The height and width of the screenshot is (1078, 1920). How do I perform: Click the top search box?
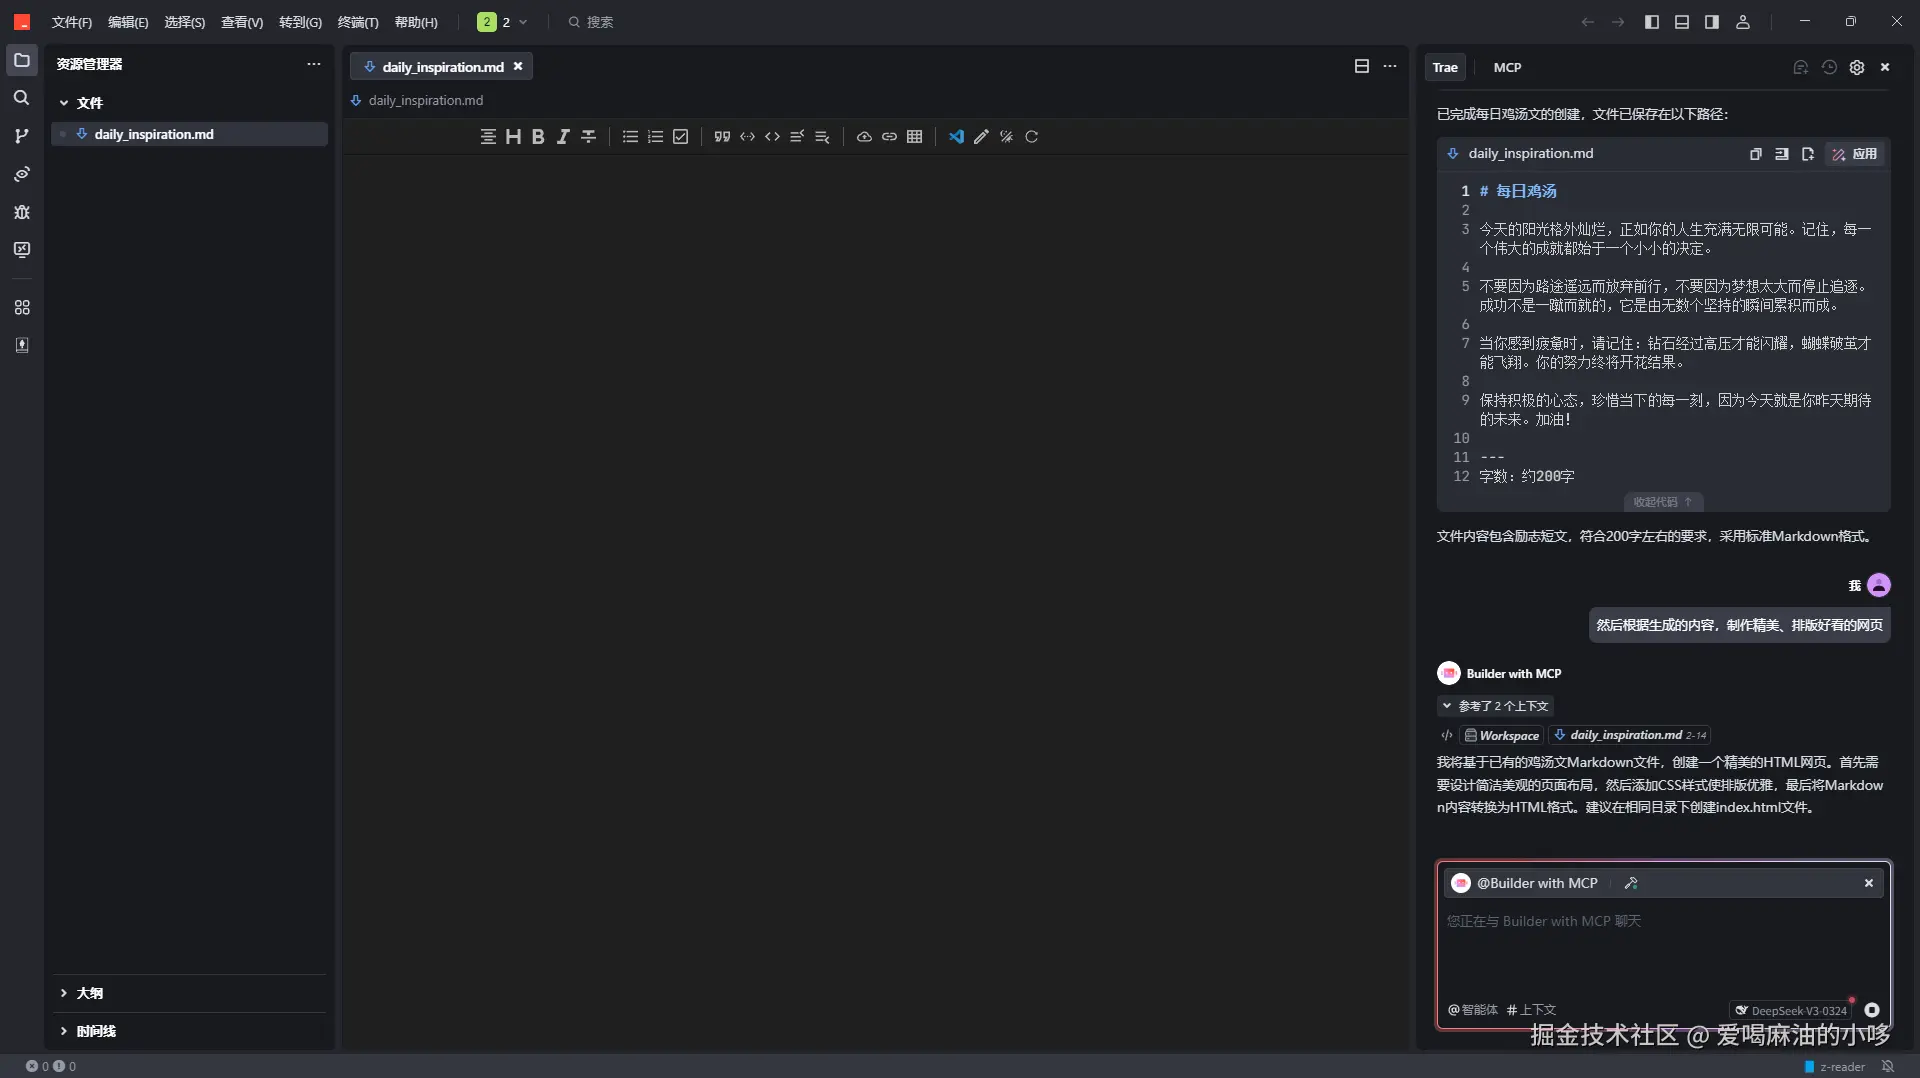592,22
